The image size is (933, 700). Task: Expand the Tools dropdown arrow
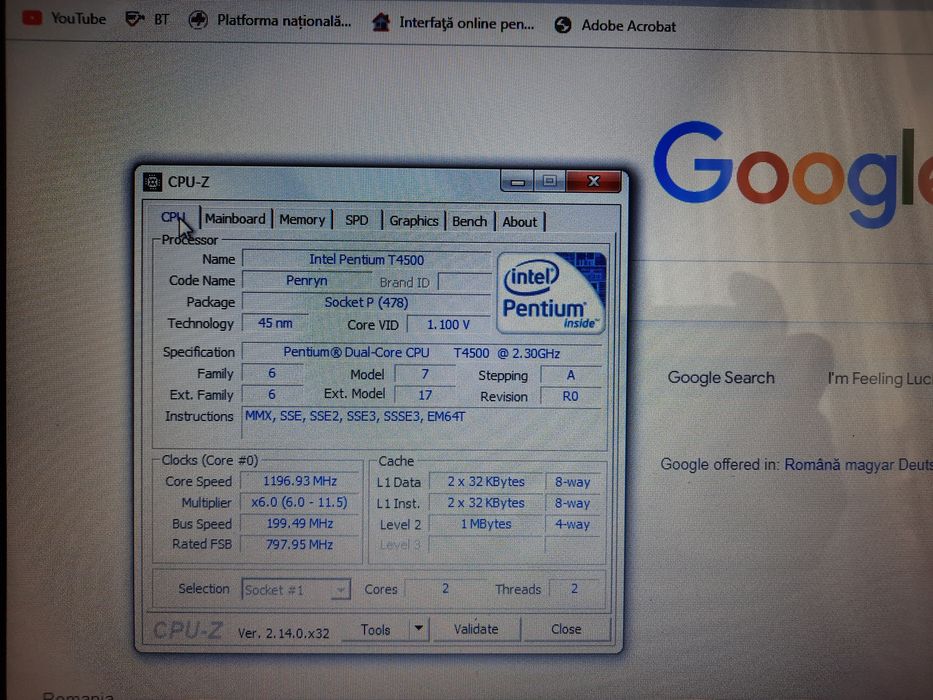pyautogui.click(x=419, y=628)
